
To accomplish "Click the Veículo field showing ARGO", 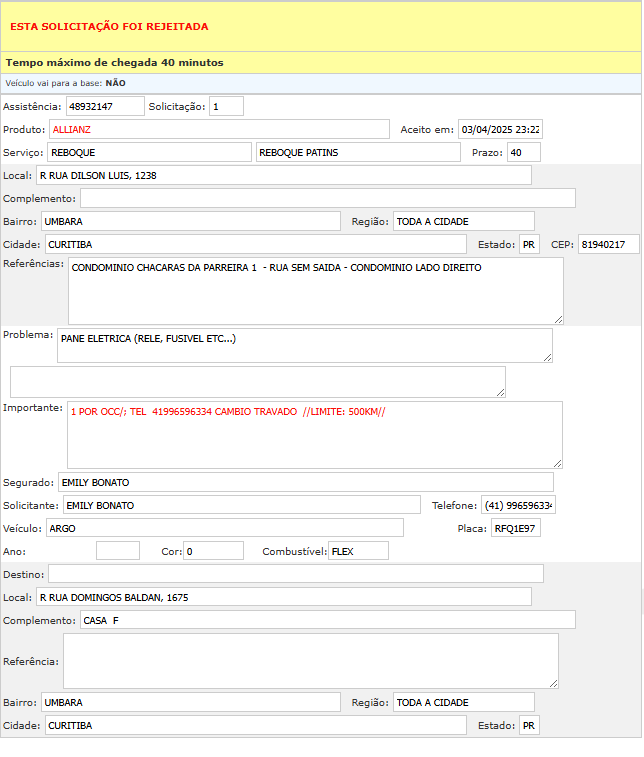I will click(224, 527).
